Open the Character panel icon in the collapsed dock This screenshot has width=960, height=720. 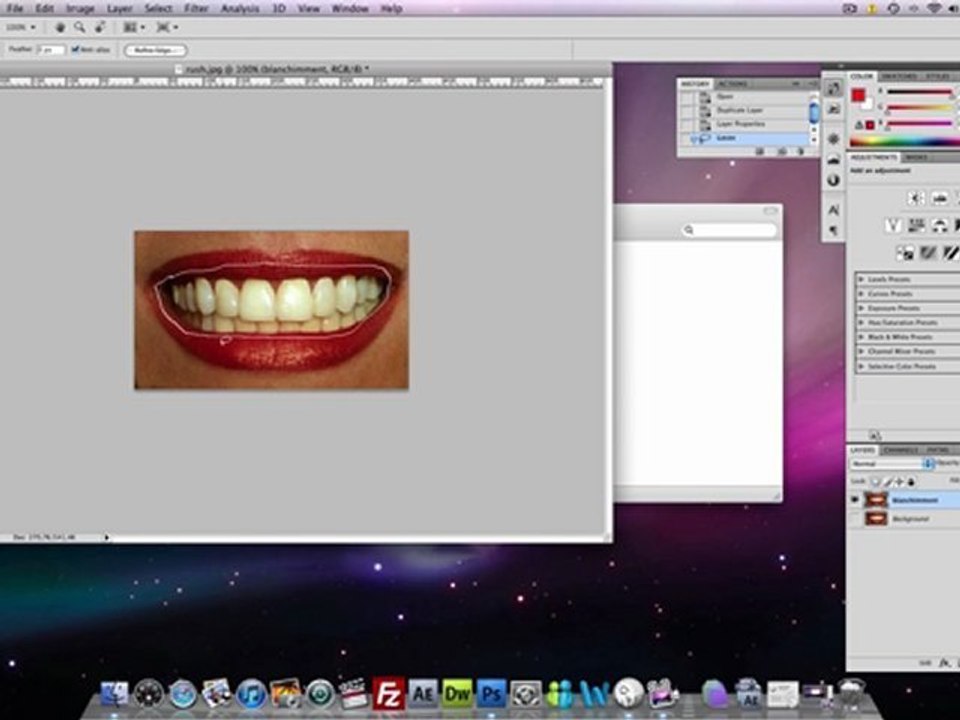click(833, 210)
